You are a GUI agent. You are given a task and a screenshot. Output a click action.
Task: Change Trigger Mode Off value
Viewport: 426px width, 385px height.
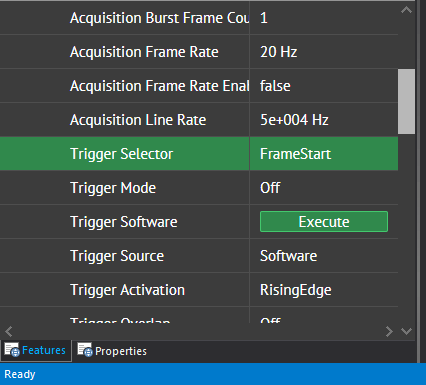coord(324,188)
